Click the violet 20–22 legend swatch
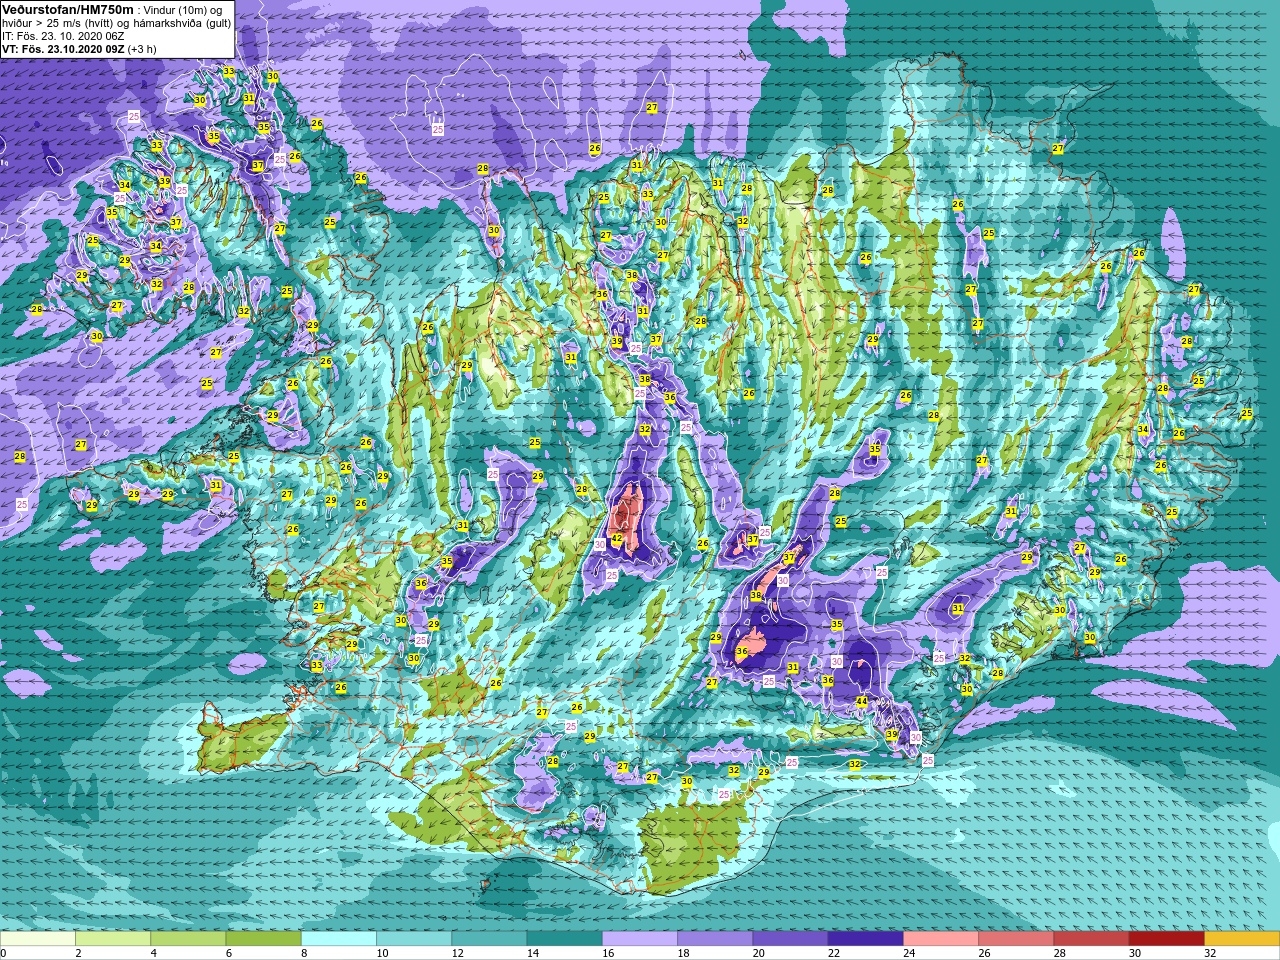Viewport: 1280px width, 960px height. 790,939
